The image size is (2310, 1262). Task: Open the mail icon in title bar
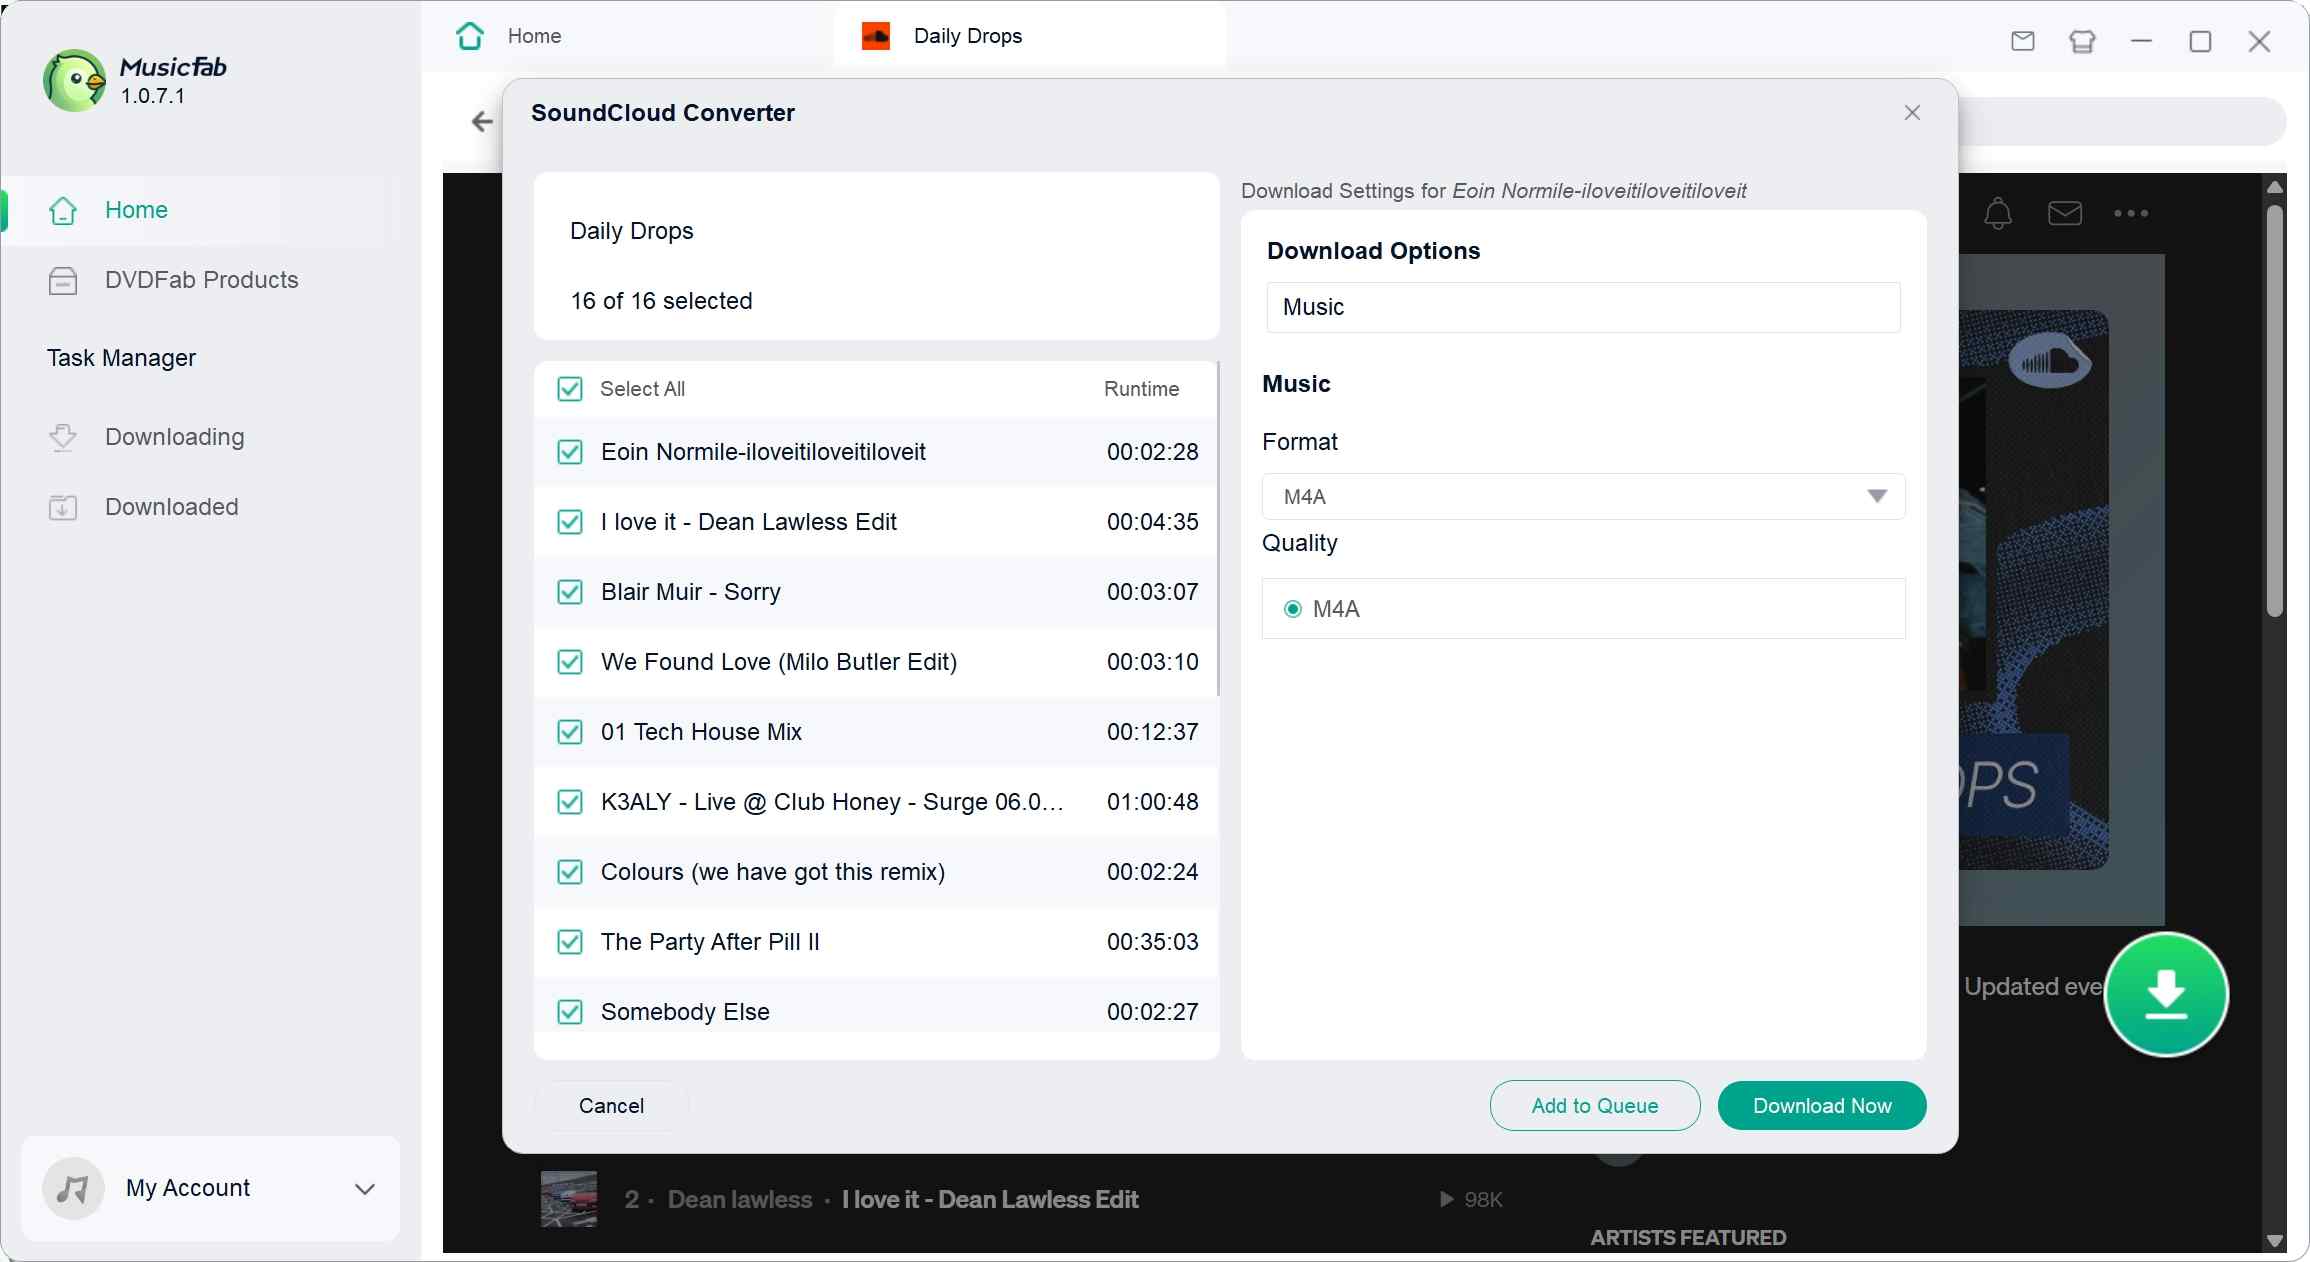2023,41
